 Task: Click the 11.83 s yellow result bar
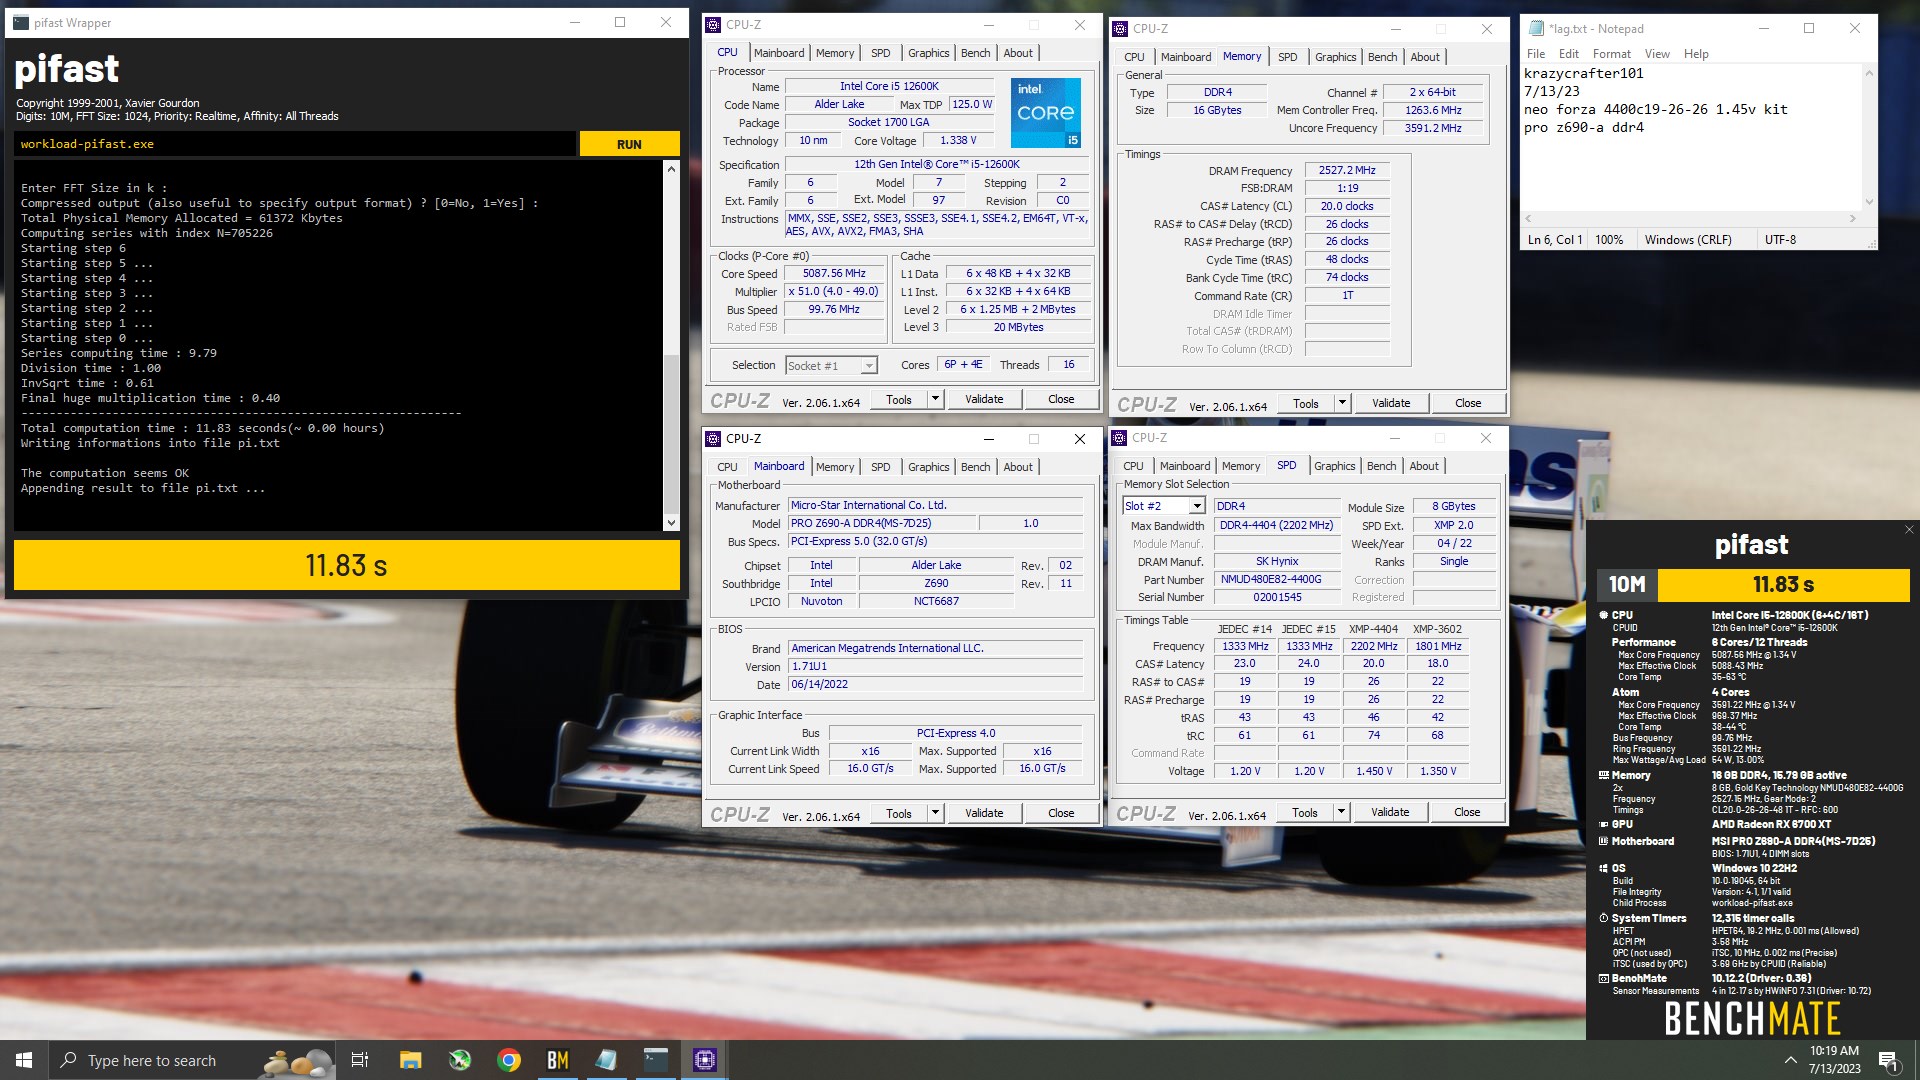point(346,566)
